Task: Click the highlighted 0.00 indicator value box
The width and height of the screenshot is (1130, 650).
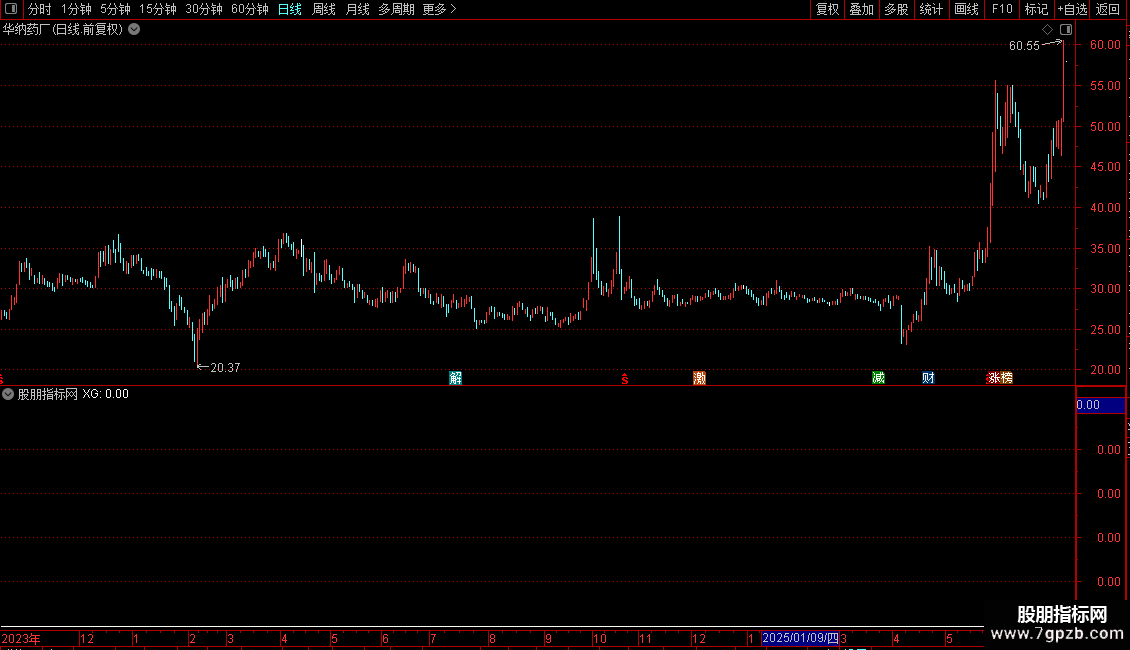Action: [x=1100, y=405]
